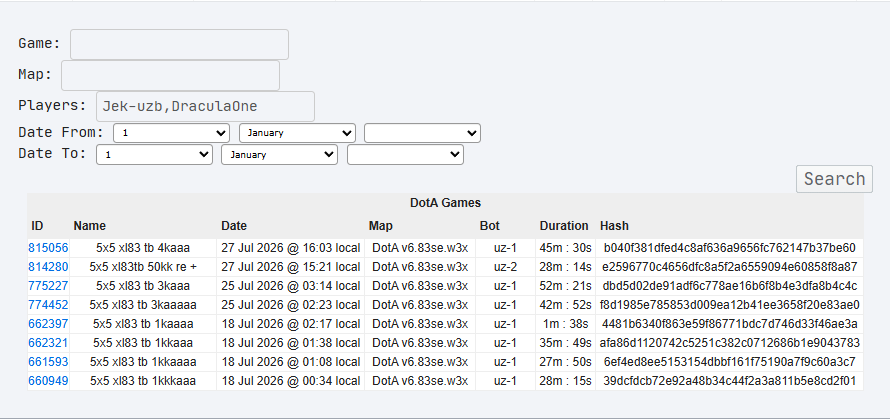Click duration 28m : 15s

coord(565,381)
